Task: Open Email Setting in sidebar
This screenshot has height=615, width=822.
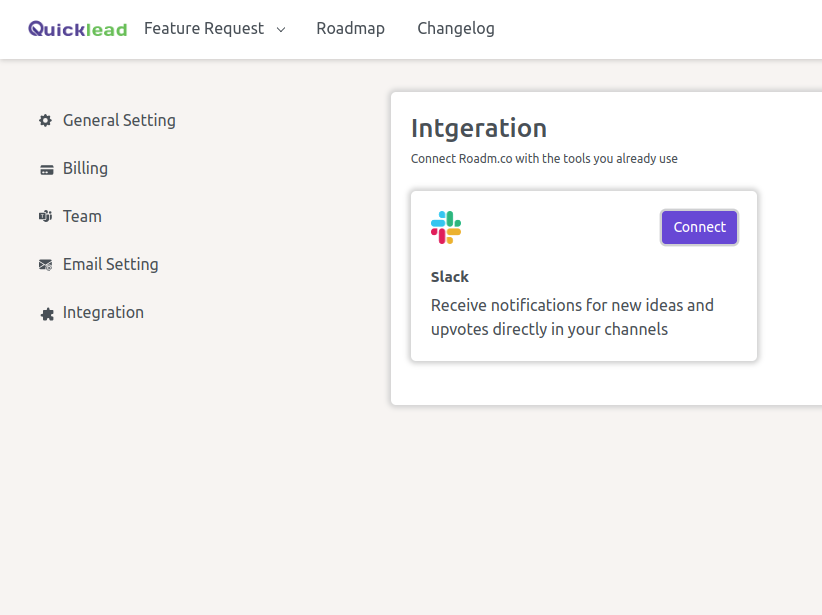Action: click(x=110, y=265)
